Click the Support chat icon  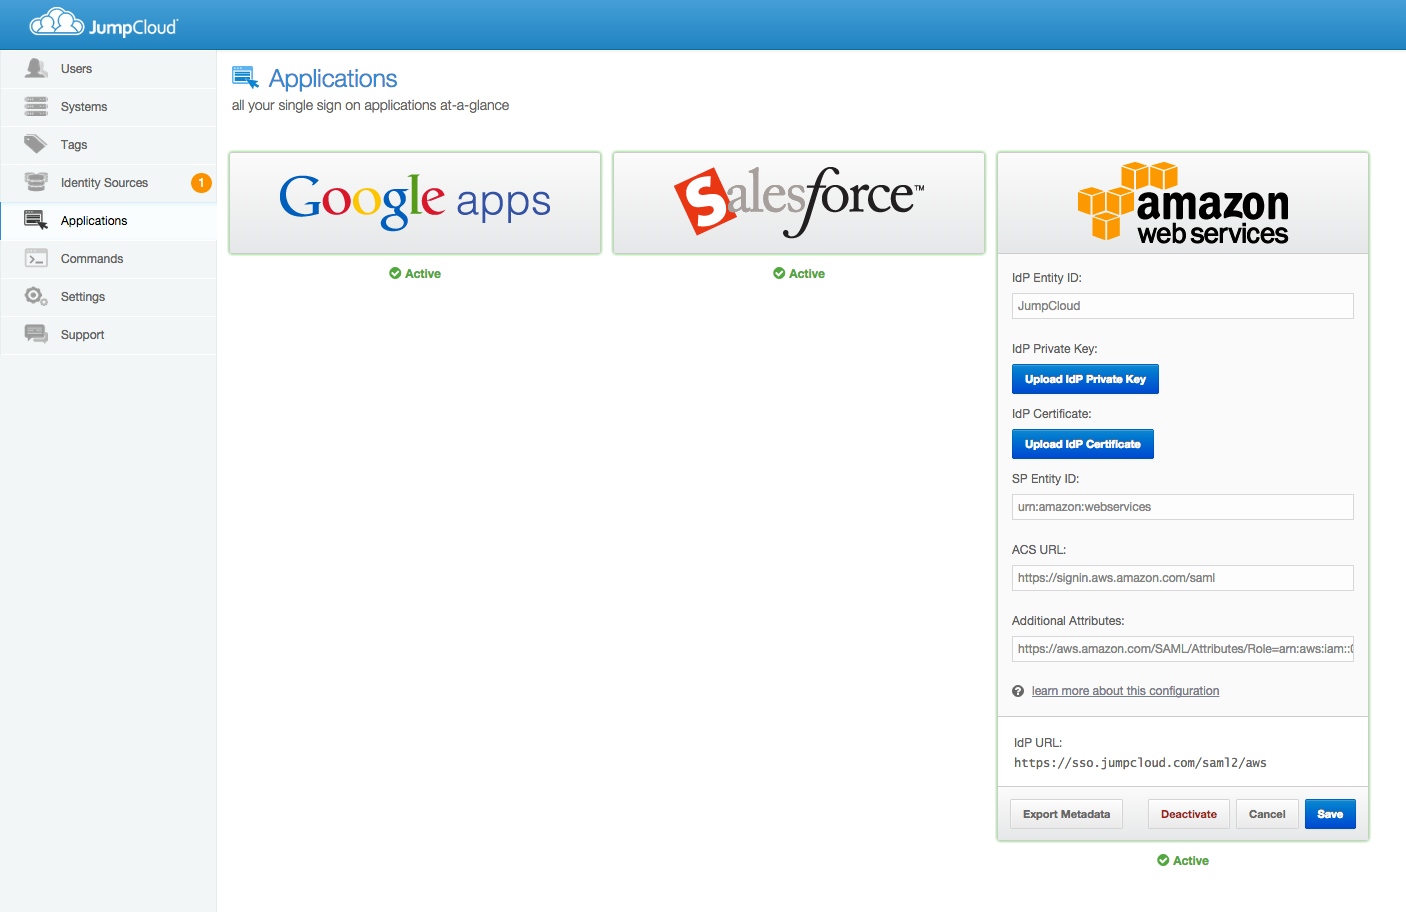[x=36, y=334]
